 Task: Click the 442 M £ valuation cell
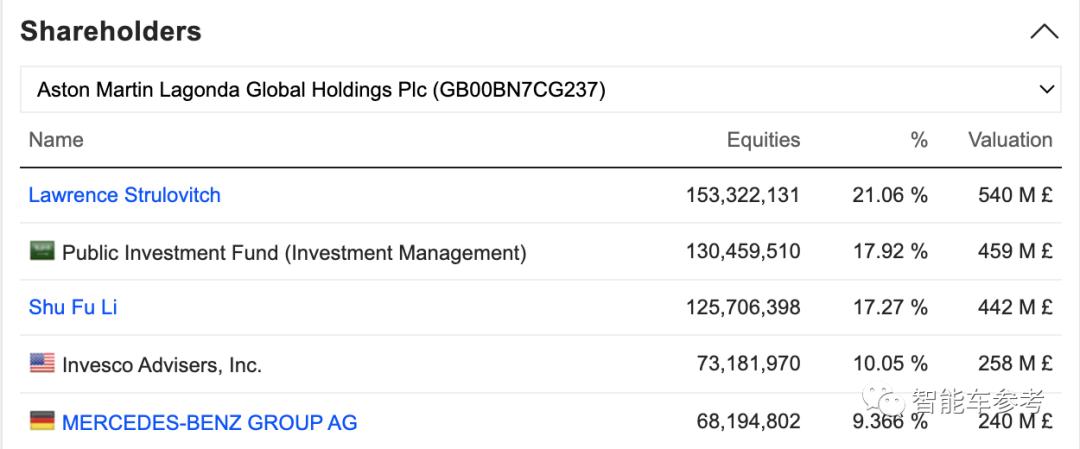click(1015, 307)
